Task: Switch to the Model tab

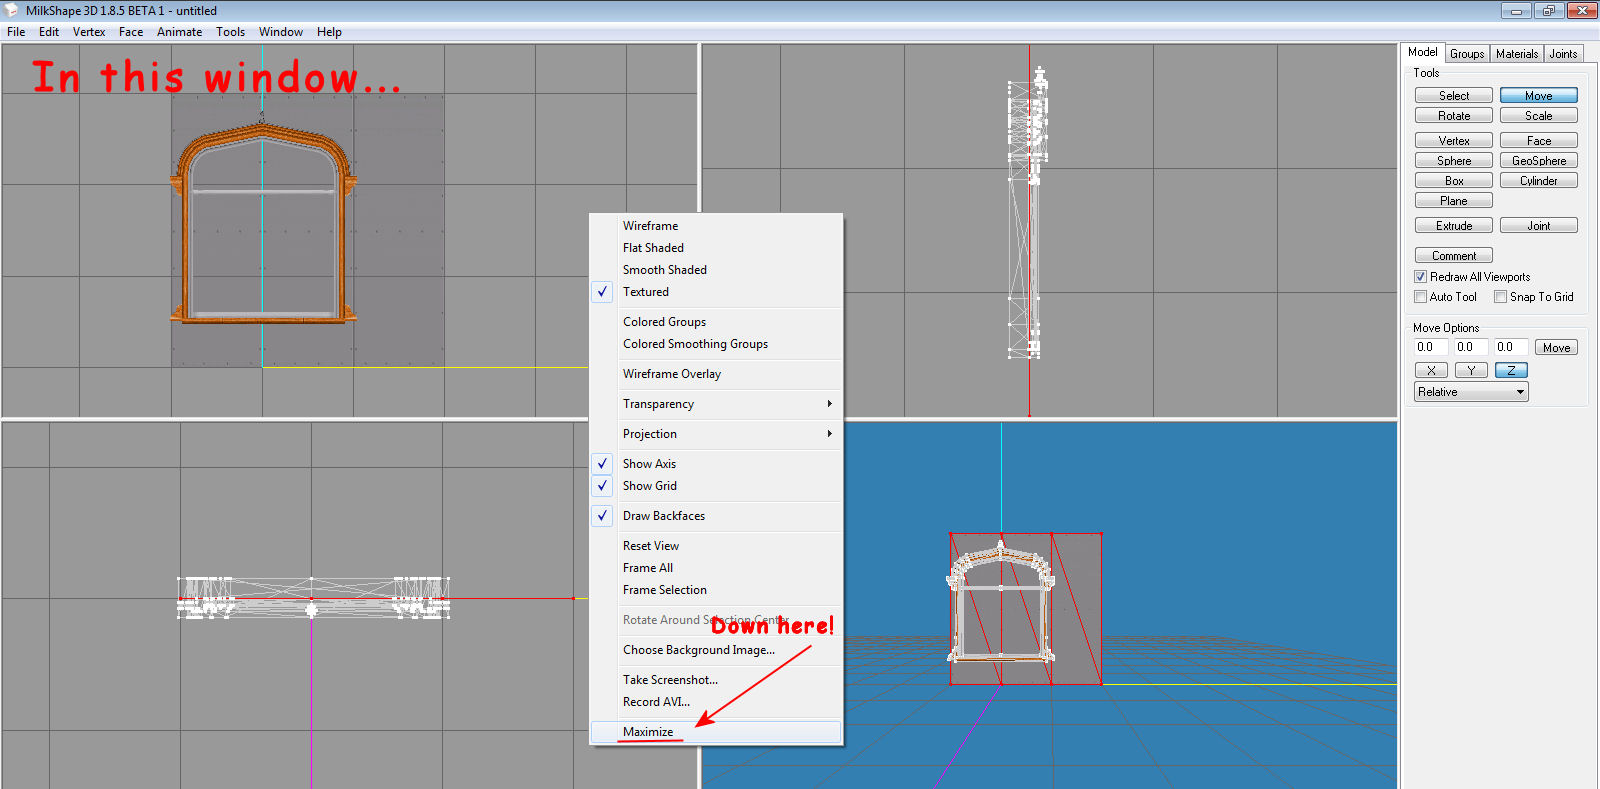Action: coord(1422,52)
